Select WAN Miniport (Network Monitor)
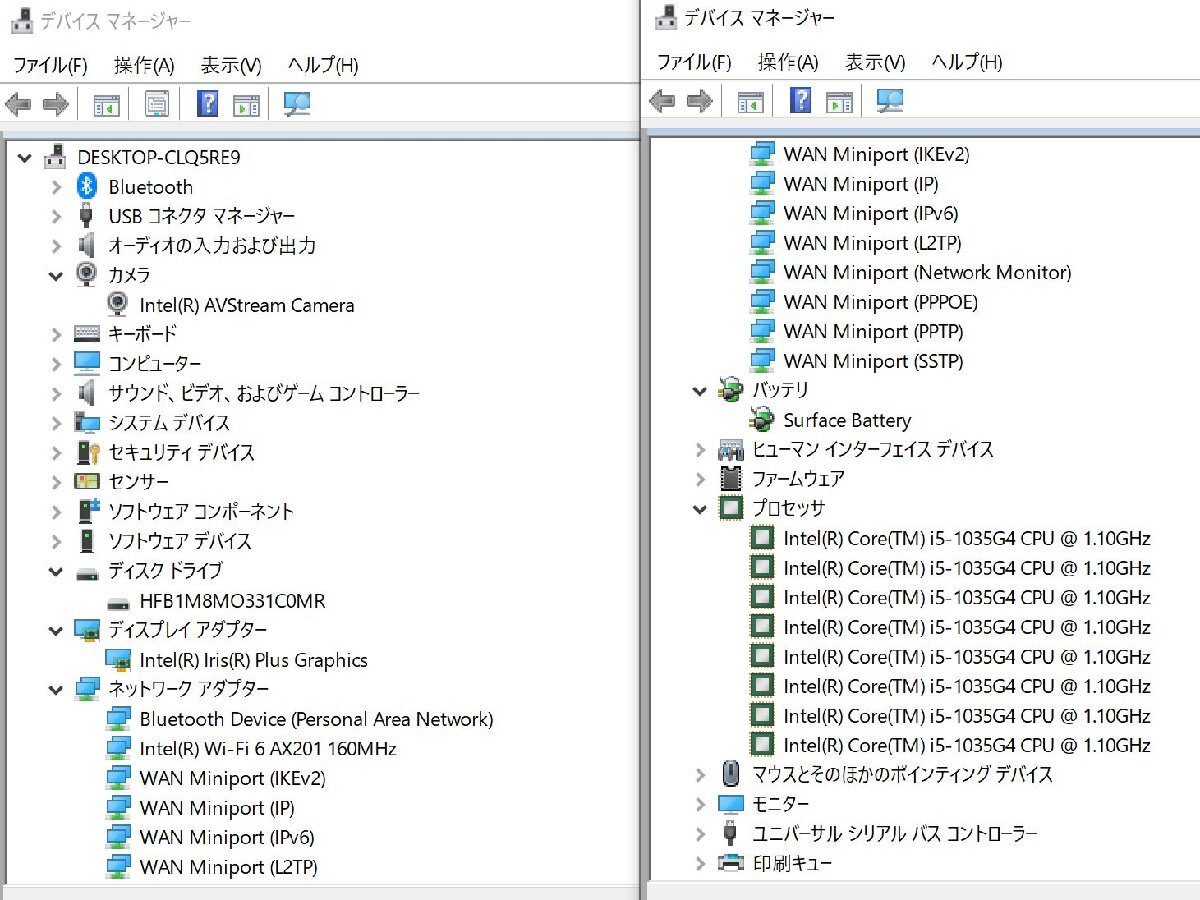Image resolution: width=1200 pixels, height=900 pixels. [927, 272]
